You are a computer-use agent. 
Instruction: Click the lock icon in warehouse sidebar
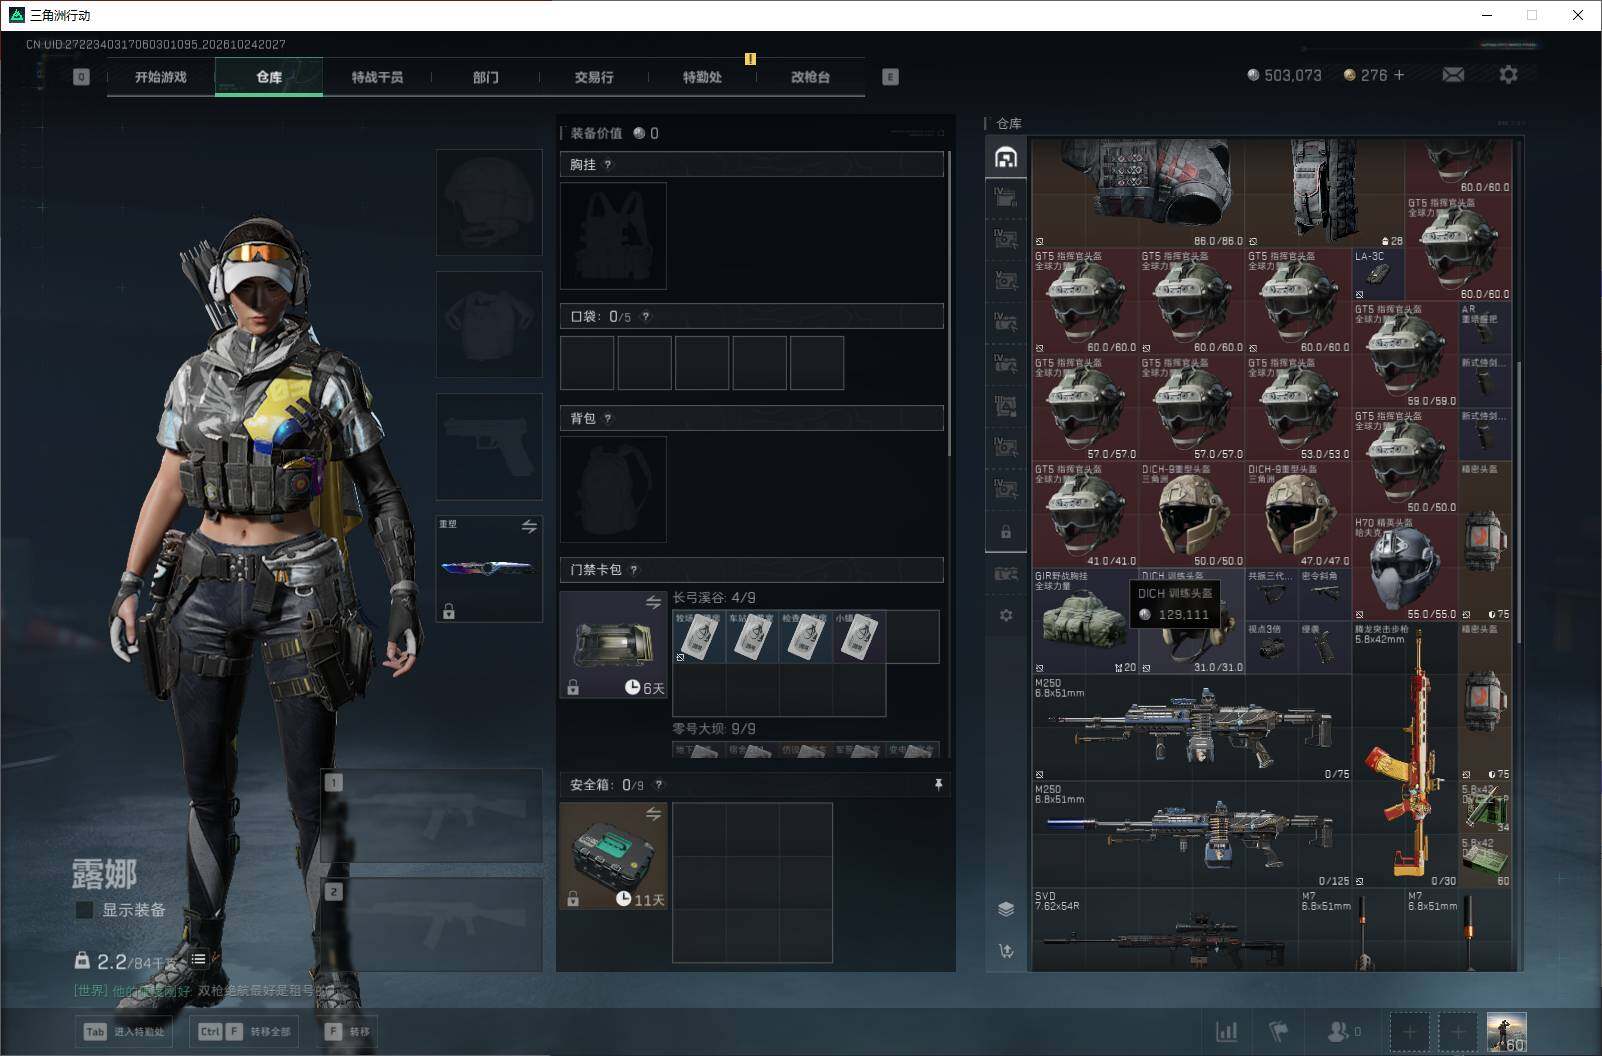tap(1006, 532)
